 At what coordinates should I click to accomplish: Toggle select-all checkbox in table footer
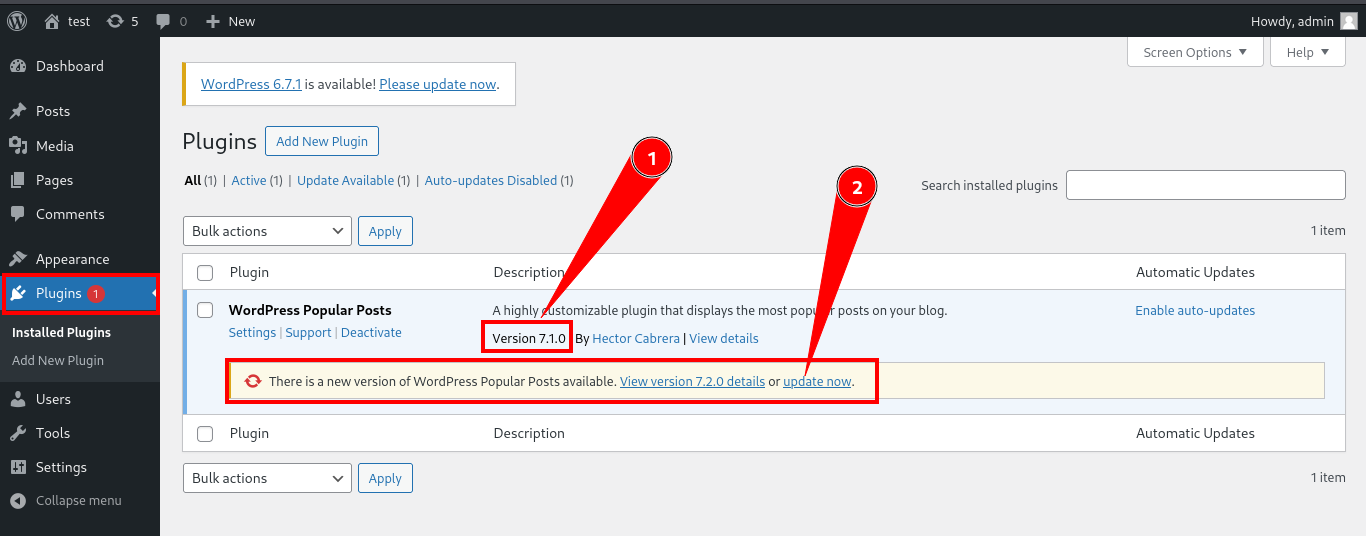coord(205,433)
